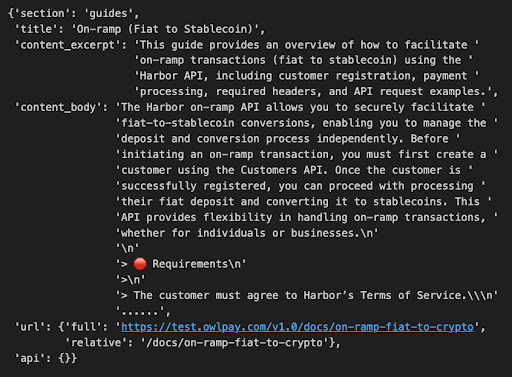Viewport: 512px width, 377px height.
Task: Click the red stop-sign emoji before Requirements
Action: (x=140, y=264)
